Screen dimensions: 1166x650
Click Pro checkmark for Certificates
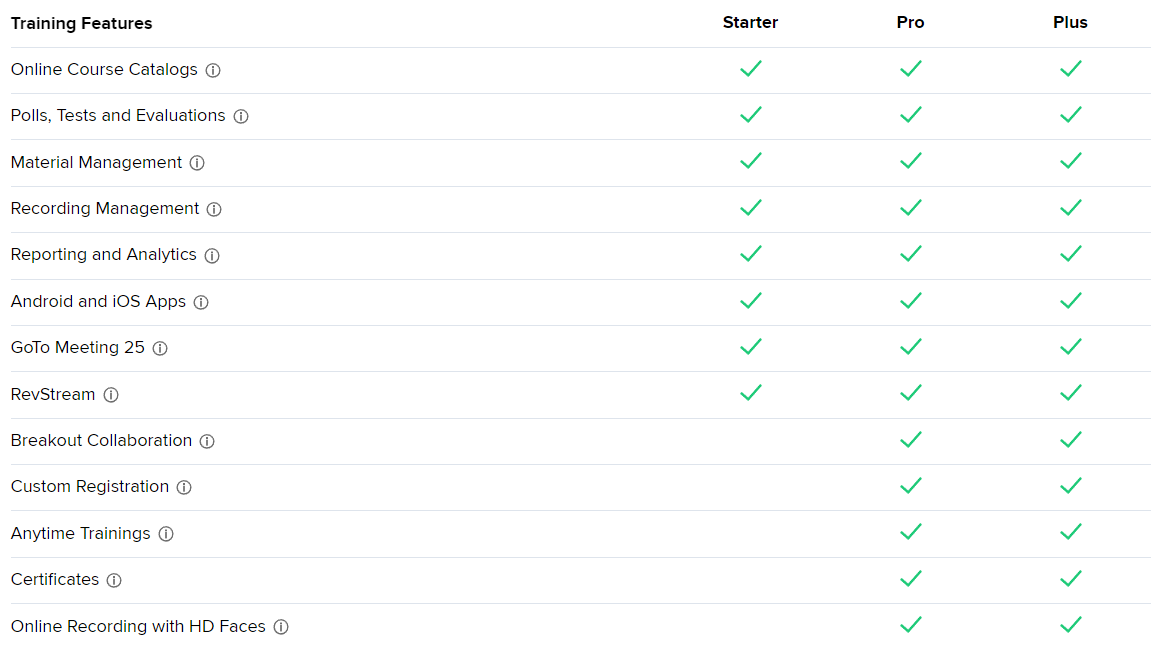point(910,578)
